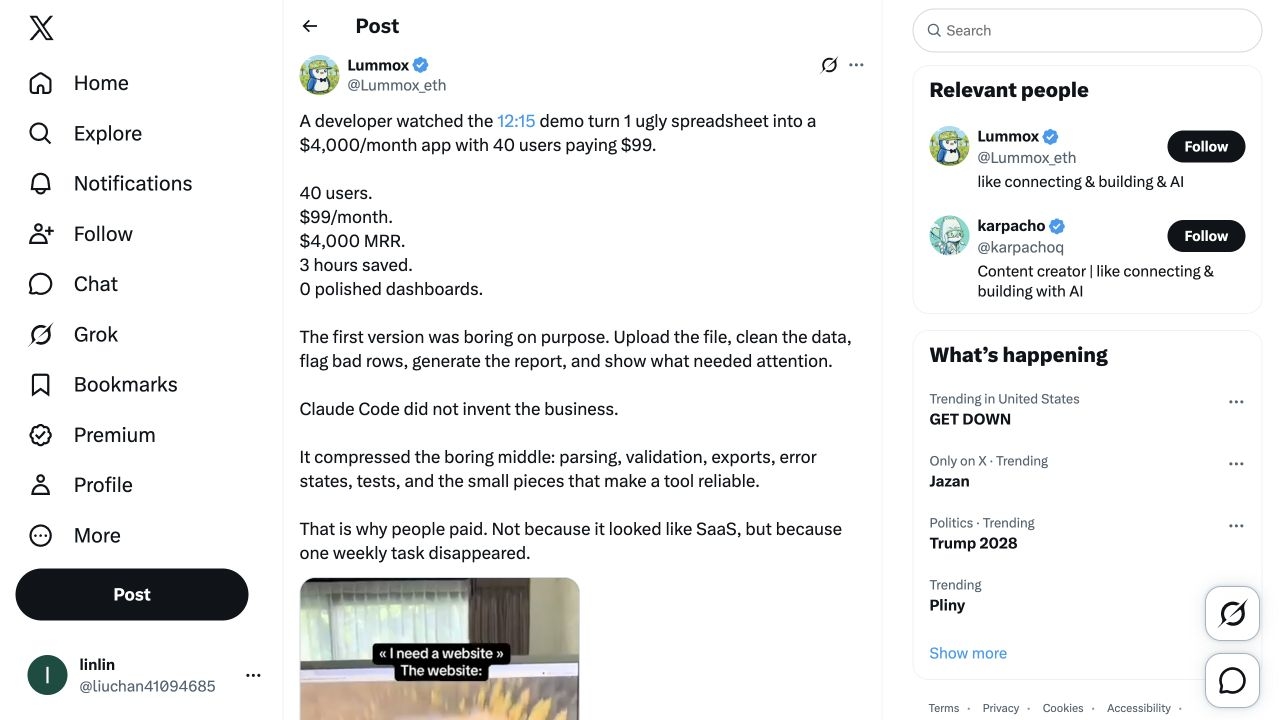Open Grok icon beside post options
Viewport: 1280px width, 720px height.
pyautogui.click(x=829, y=65)
